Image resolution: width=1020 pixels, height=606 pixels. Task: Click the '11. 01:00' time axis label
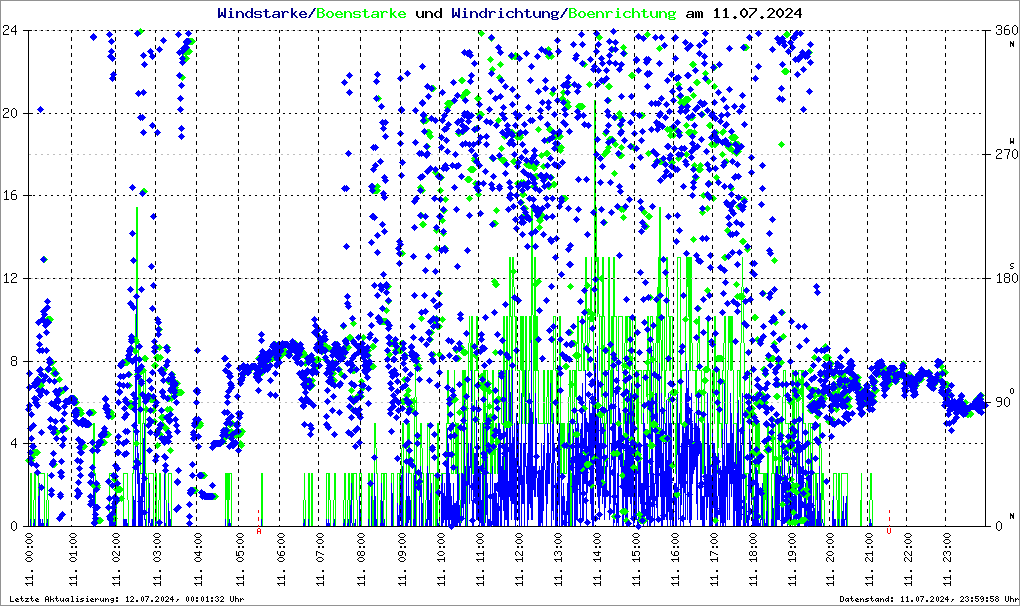click(x=72, y=559)
